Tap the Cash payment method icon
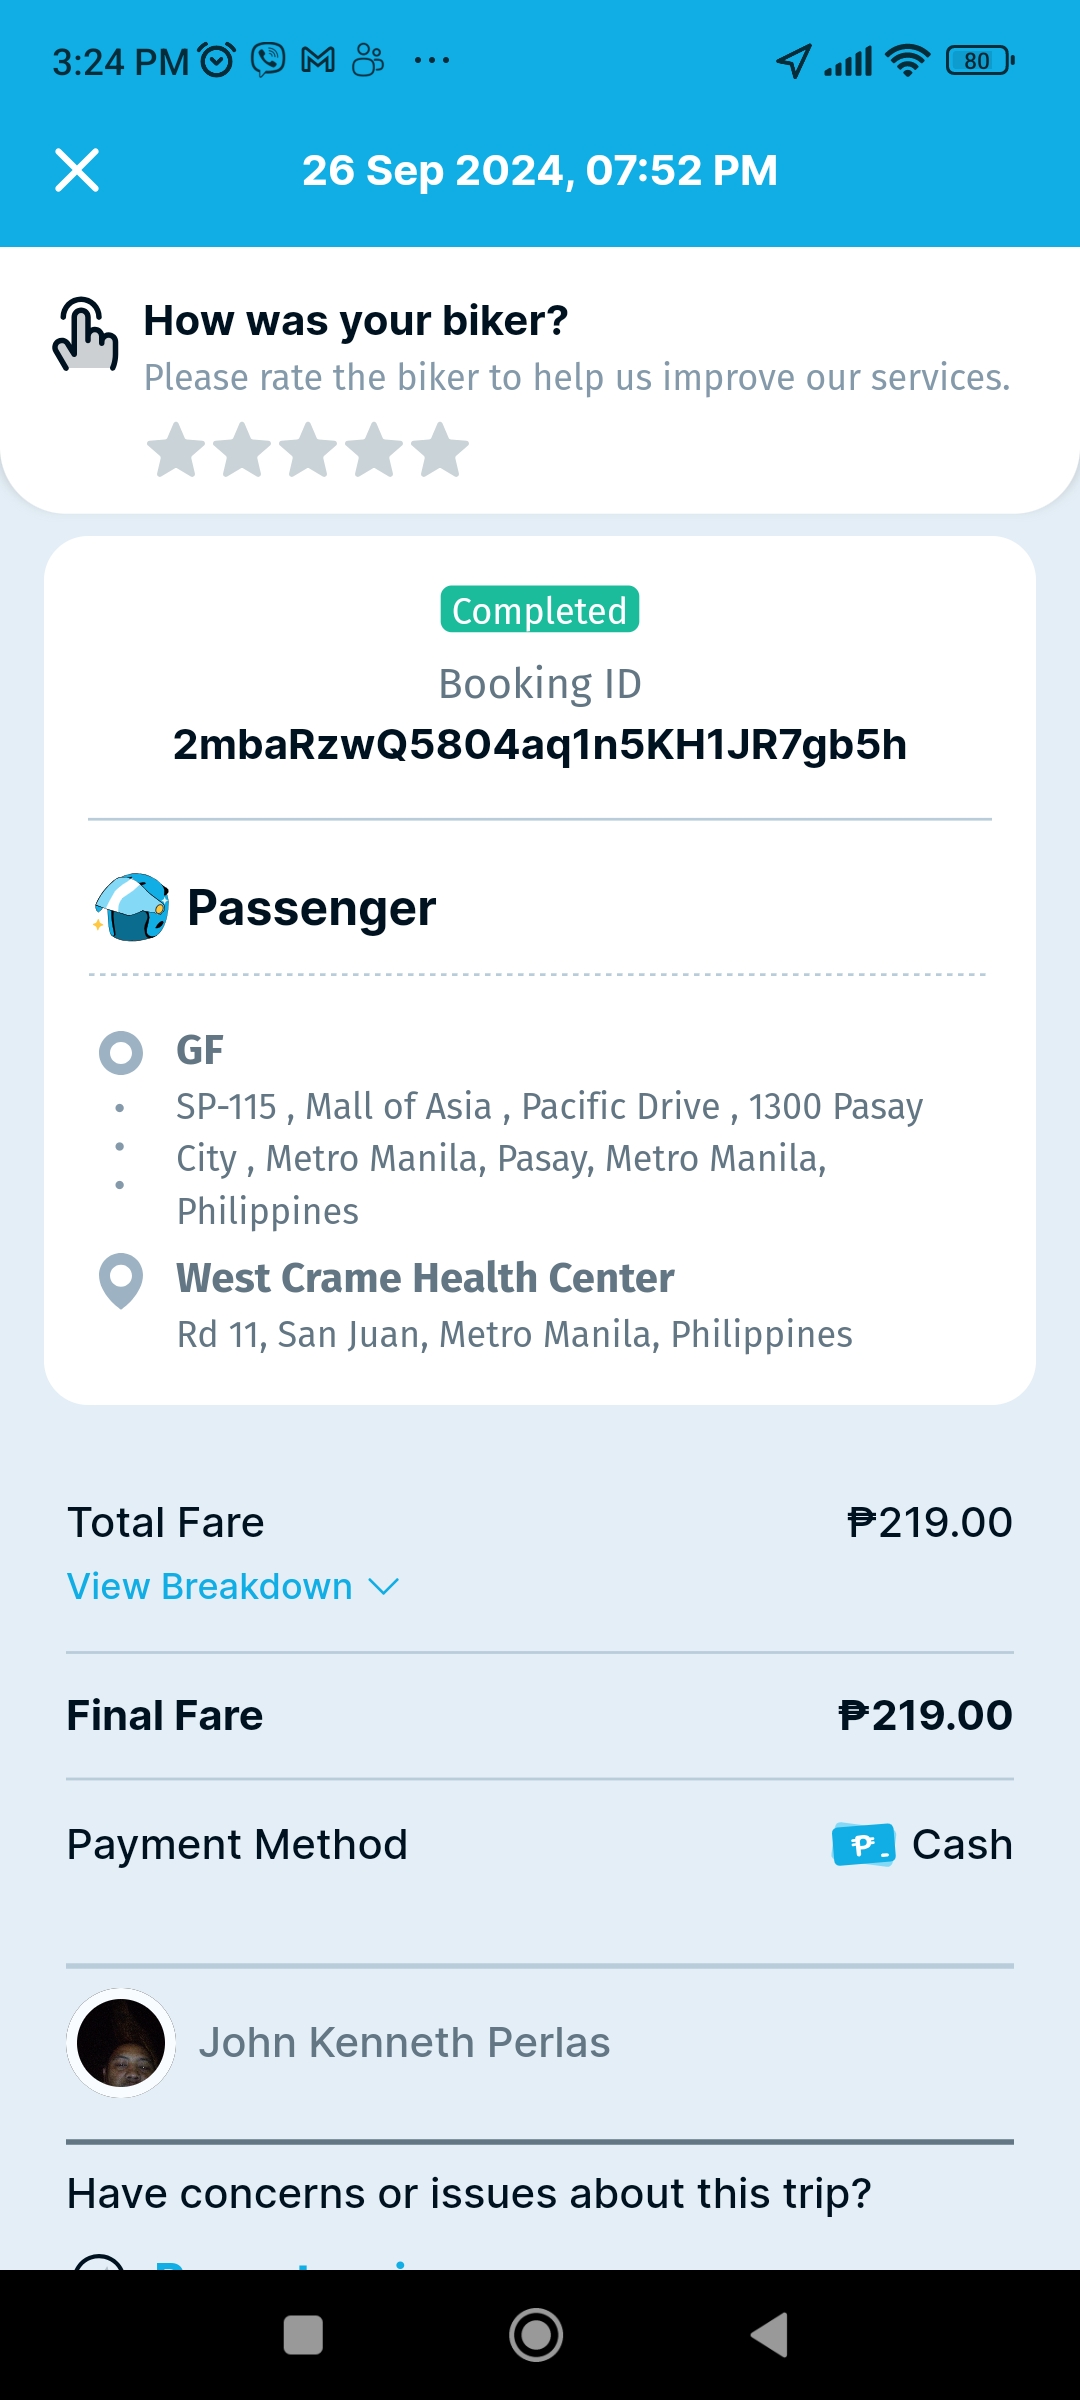 click(863, 1844)
